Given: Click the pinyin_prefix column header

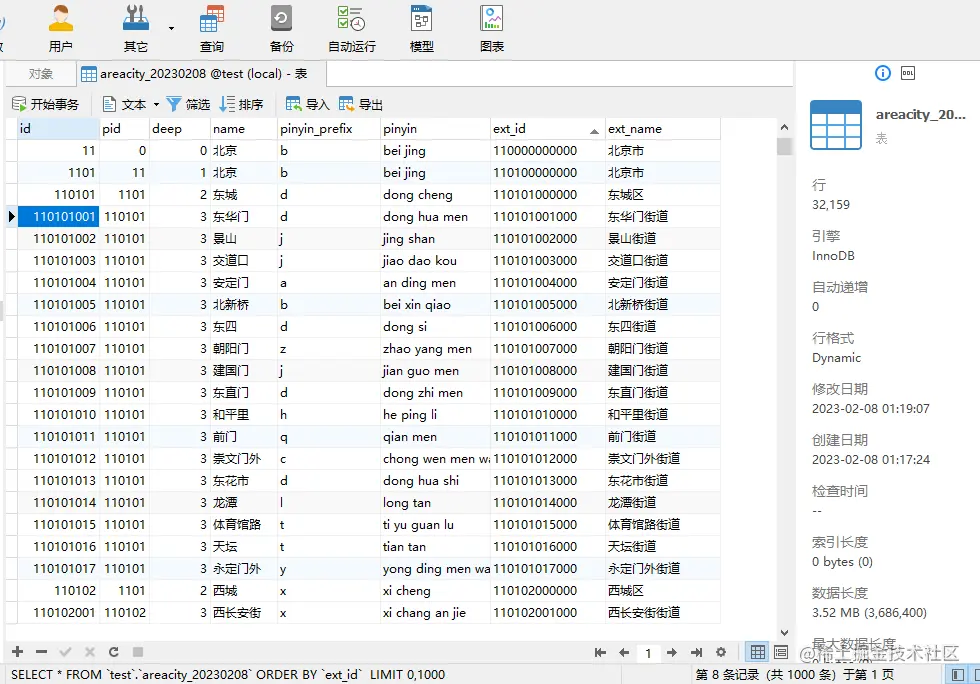Looking at the screenshot, I should (329, 129).
